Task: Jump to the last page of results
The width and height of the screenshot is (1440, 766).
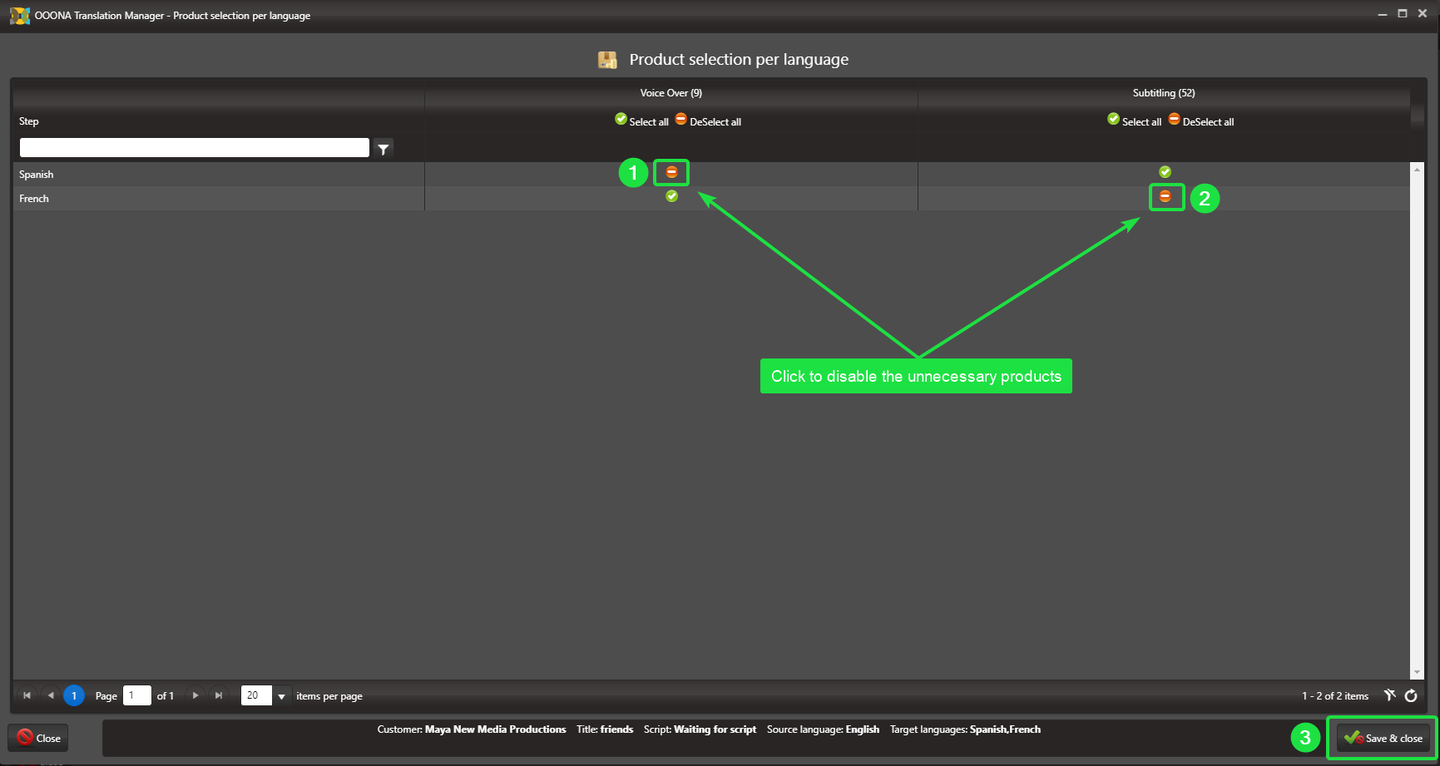Action: [219, 696]
